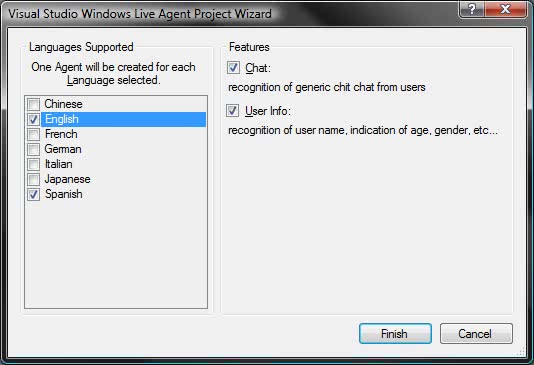Select the highlighted English row

coord(124,119)
